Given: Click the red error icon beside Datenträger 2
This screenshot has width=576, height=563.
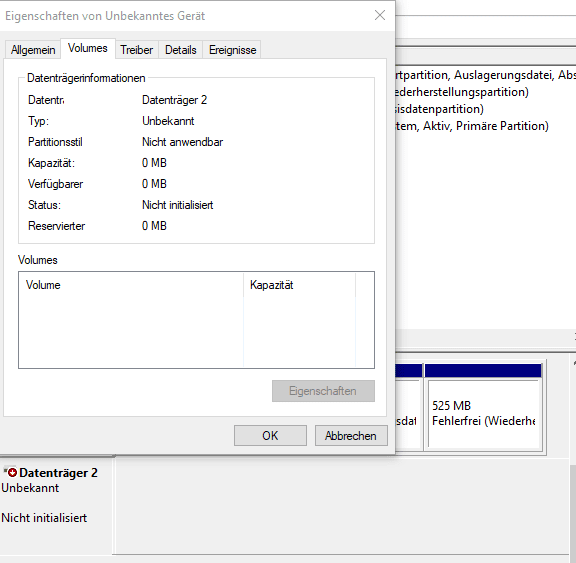Looking at the screenshot, I should click(12, 472).
